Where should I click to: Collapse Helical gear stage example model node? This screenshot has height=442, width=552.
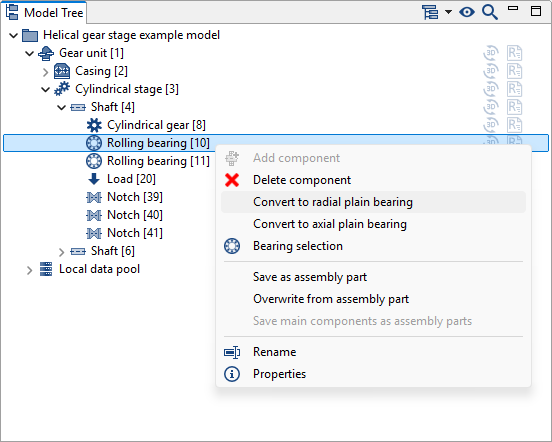(x=13, y=35)
